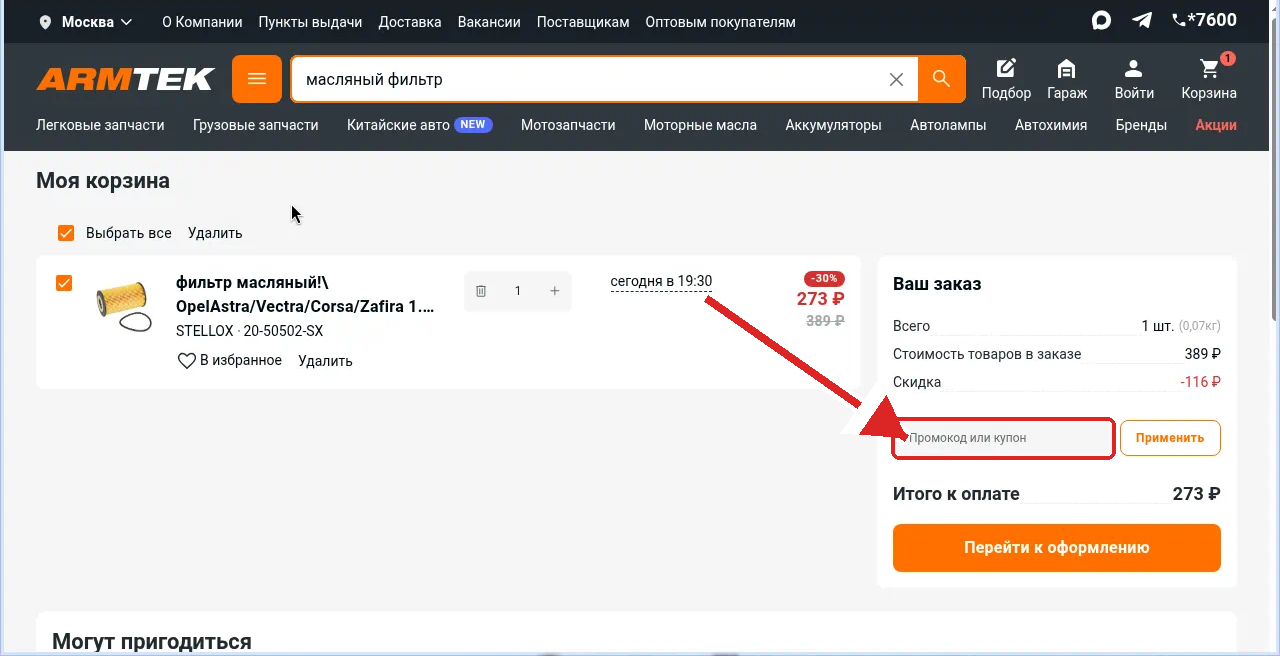1280x656 pixels.
Task: Increase quantity with the plus button
Action: point(555,291)
